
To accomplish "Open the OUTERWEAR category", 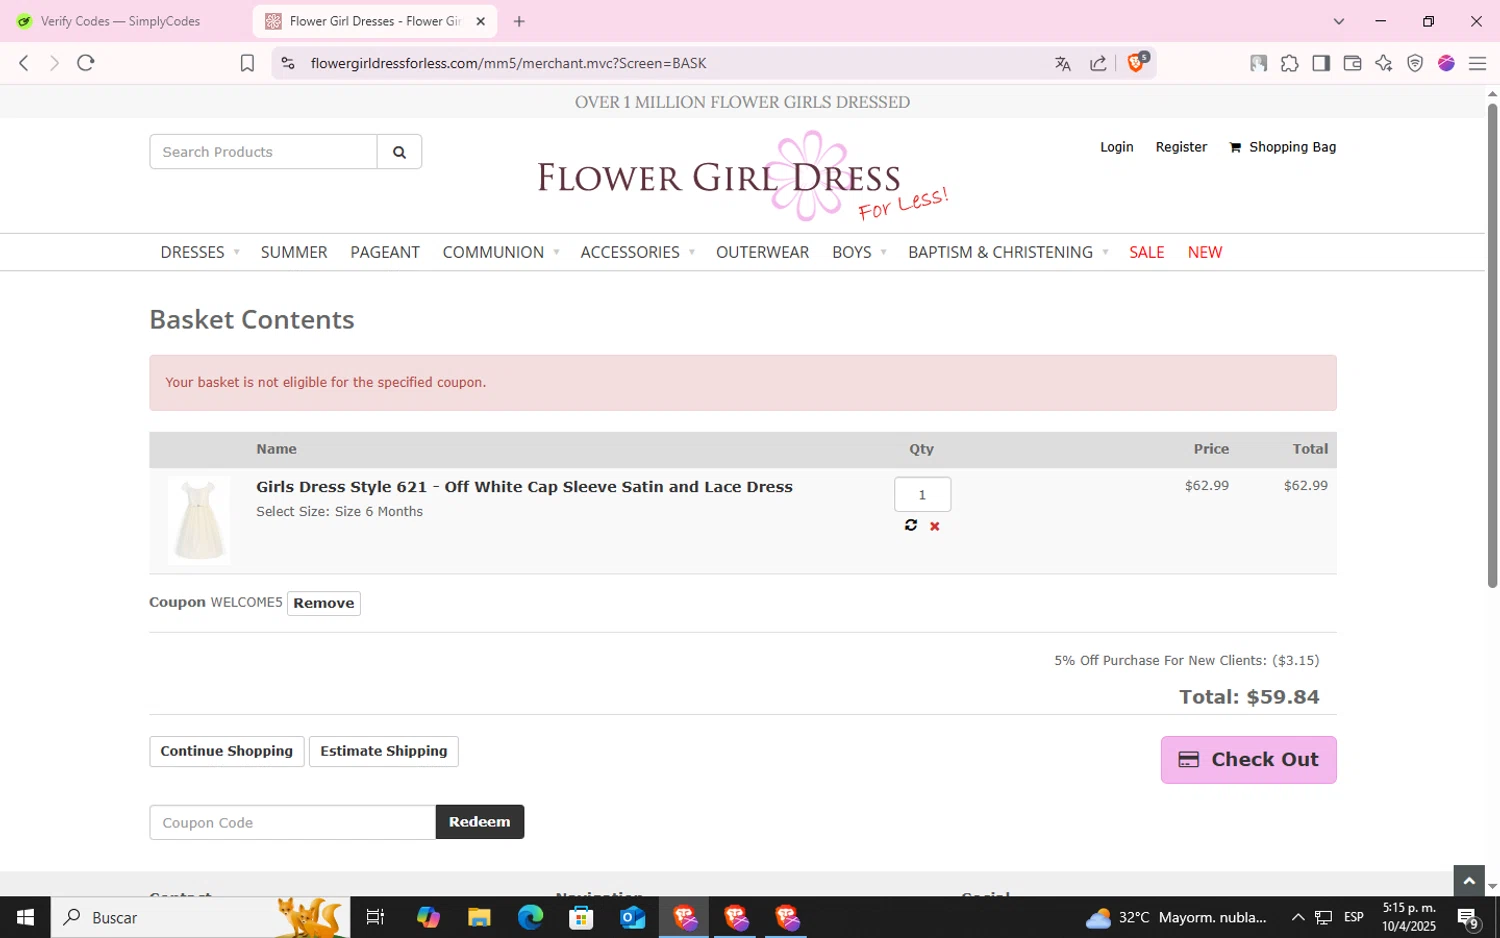I will click(762, 252).
